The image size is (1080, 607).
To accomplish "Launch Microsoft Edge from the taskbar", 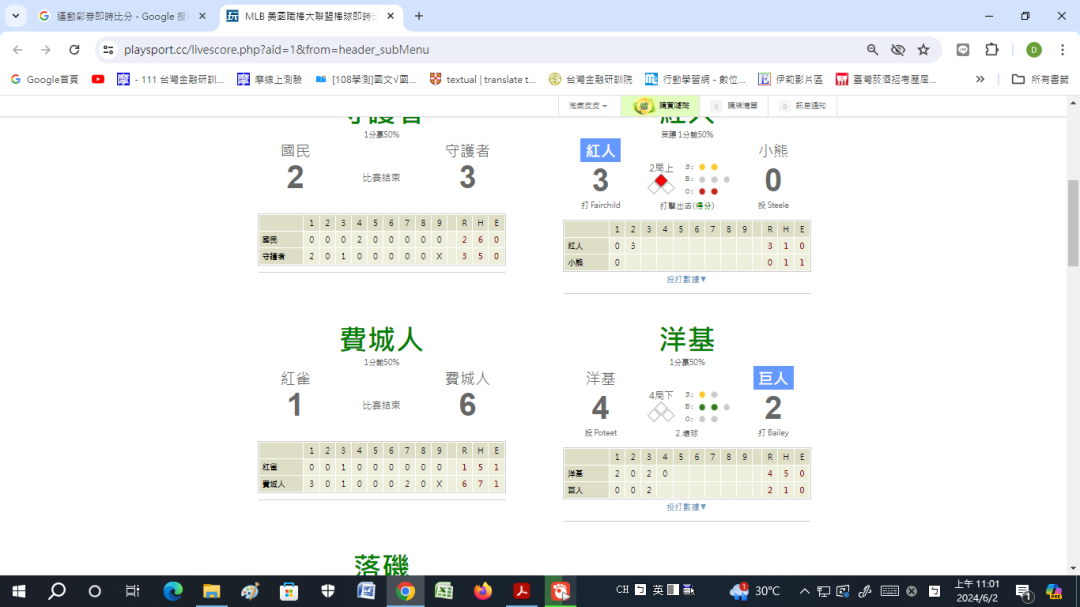I will [x=173, y=591].
